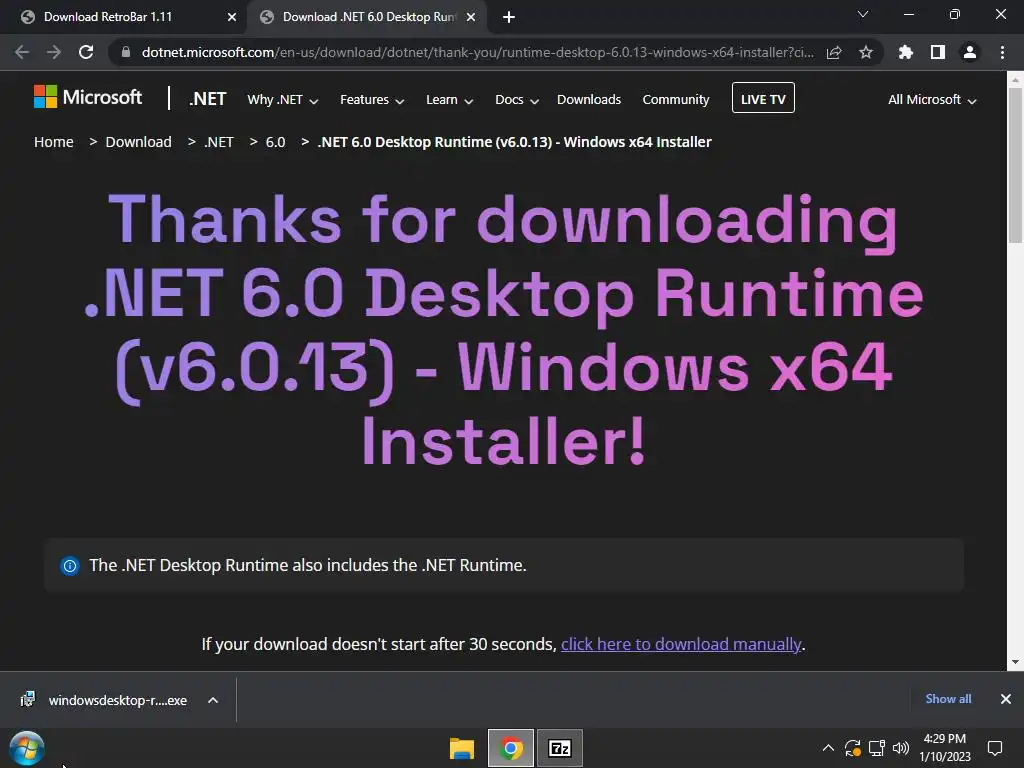Go to 6.0 breadcrumb
Screen dimensions: 1024x768
(276, 142)
